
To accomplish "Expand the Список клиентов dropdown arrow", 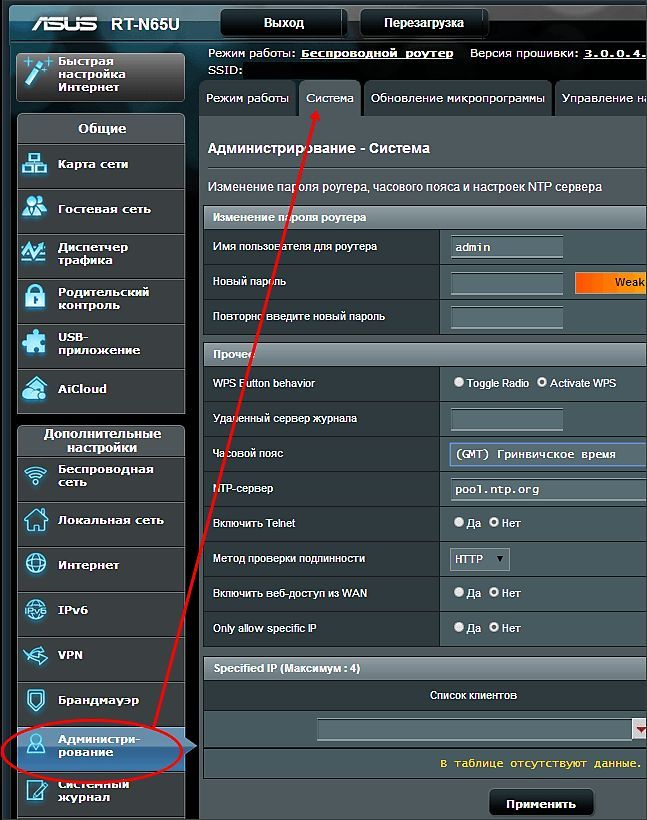I will [640, 729].
